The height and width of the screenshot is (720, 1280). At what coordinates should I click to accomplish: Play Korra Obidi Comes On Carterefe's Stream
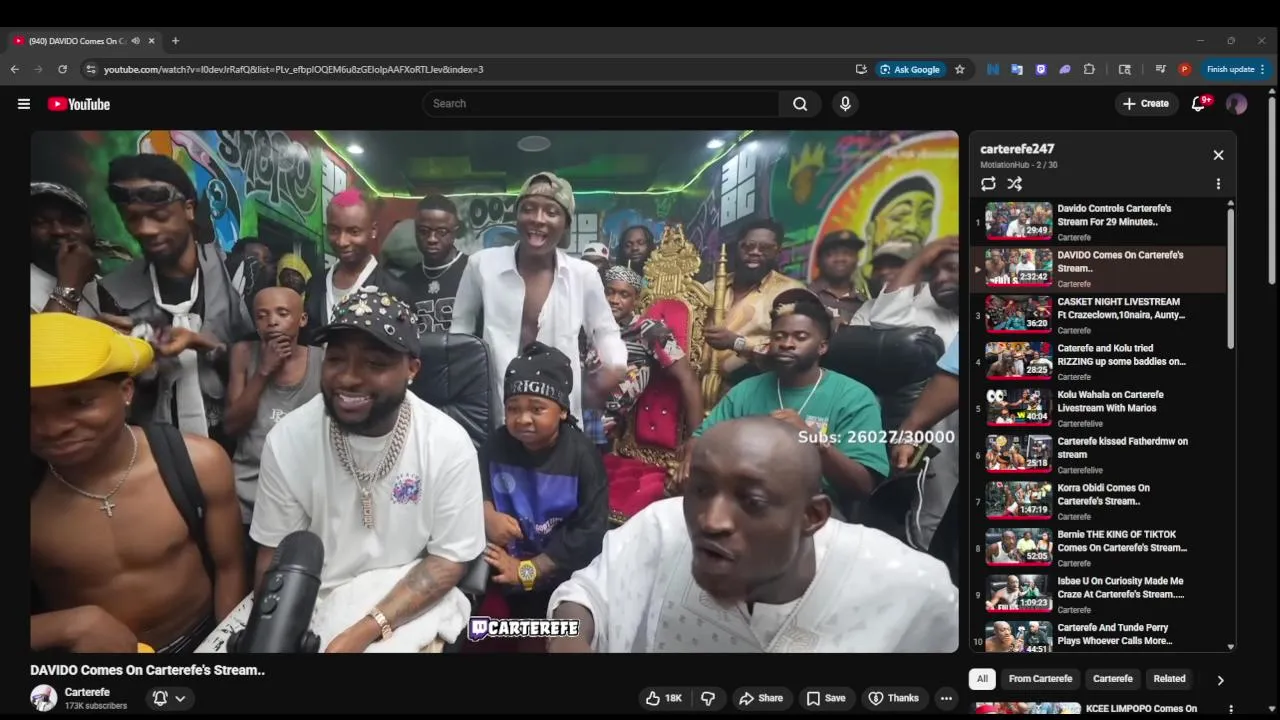pyautogui.click(x=1099, y=502)
